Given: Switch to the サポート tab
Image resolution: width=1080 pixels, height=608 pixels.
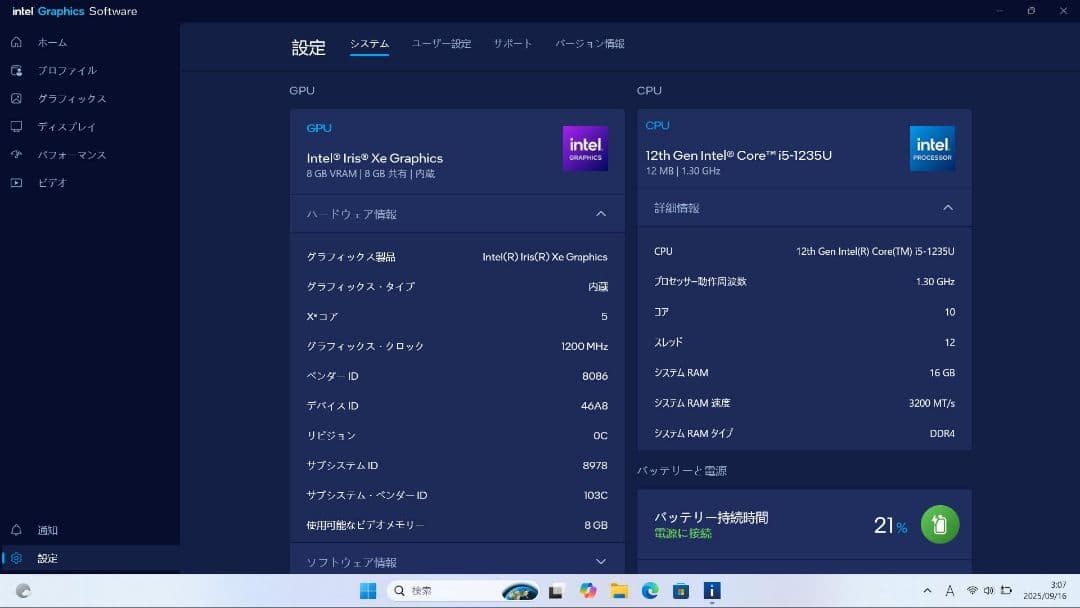Looking at the screenshot, I should pyautogui.click(x=512, y=44).
